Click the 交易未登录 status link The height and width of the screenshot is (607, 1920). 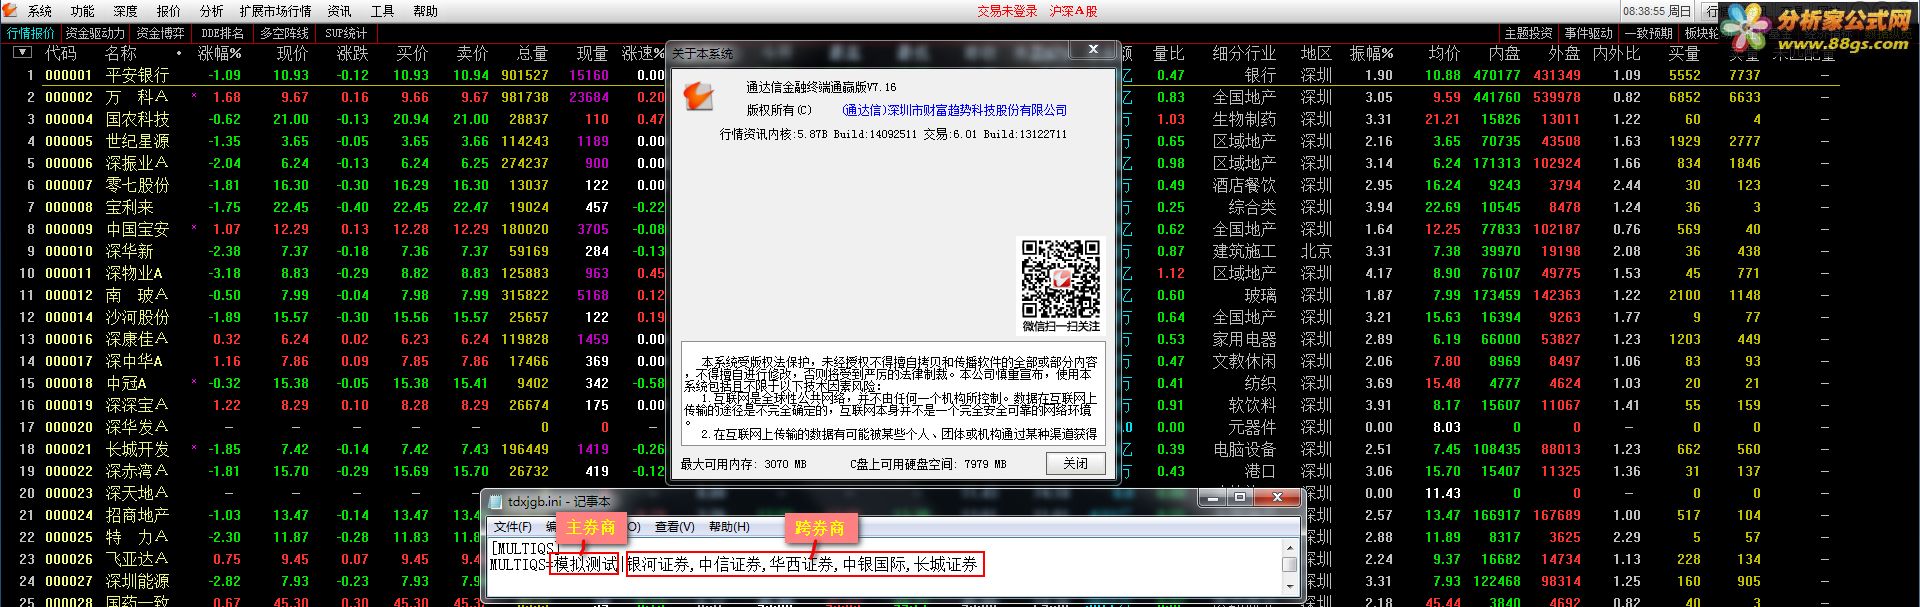pos(1007,11)
